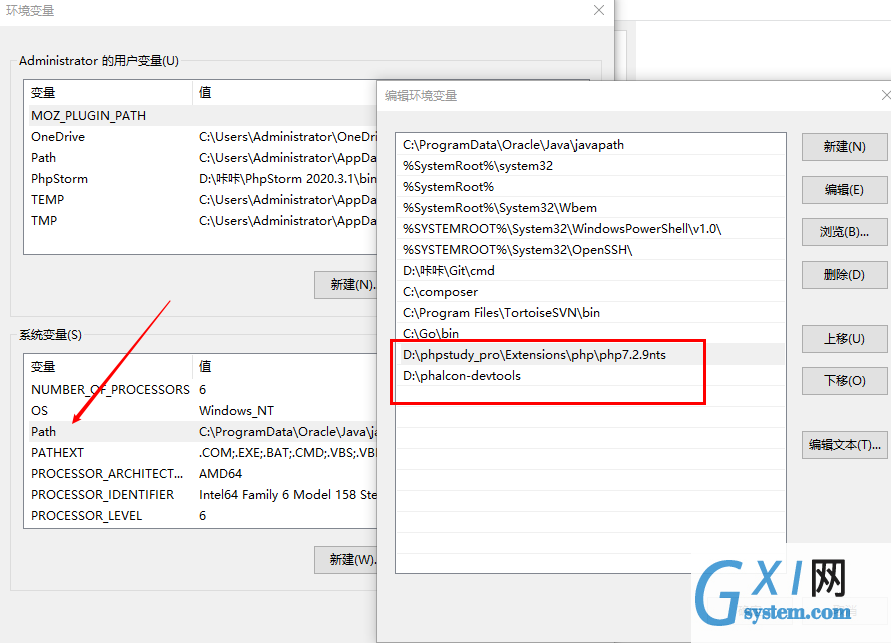The image size is (891, 643).
Task: Click the 新建(N) button in edit dialog
Action: coord(844,147)
